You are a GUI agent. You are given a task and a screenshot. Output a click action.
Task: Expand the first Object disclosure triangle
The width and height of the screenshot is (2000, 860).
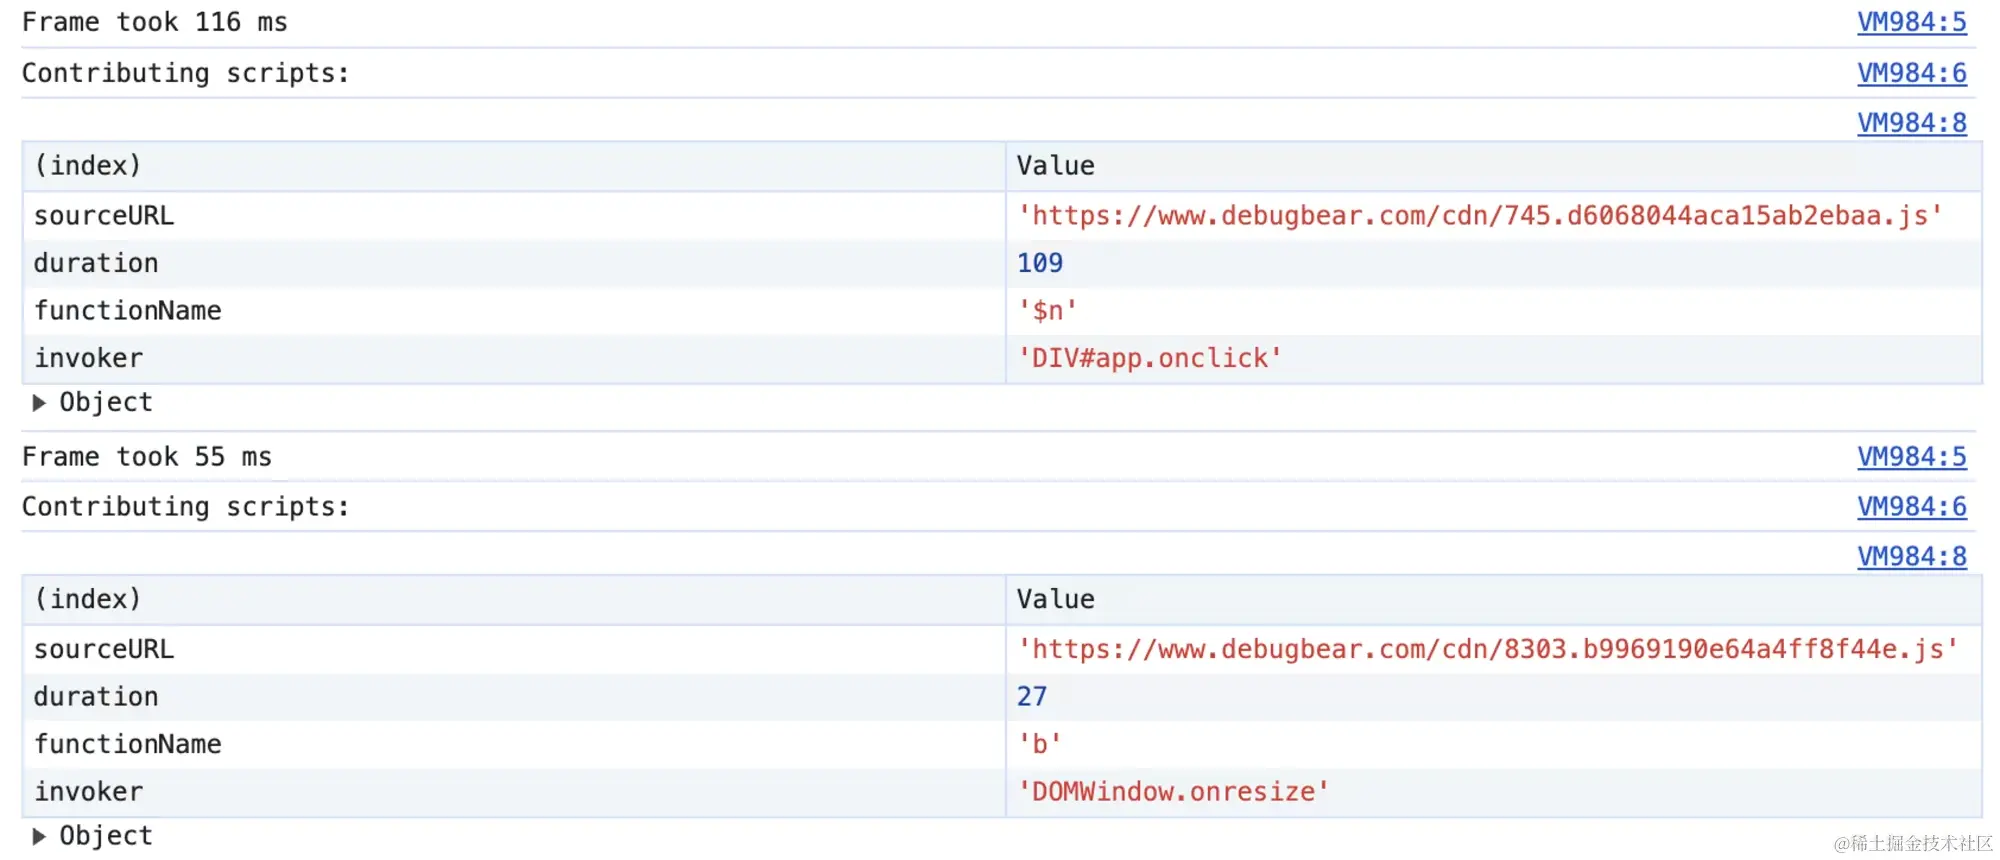[x=39, y=403]
